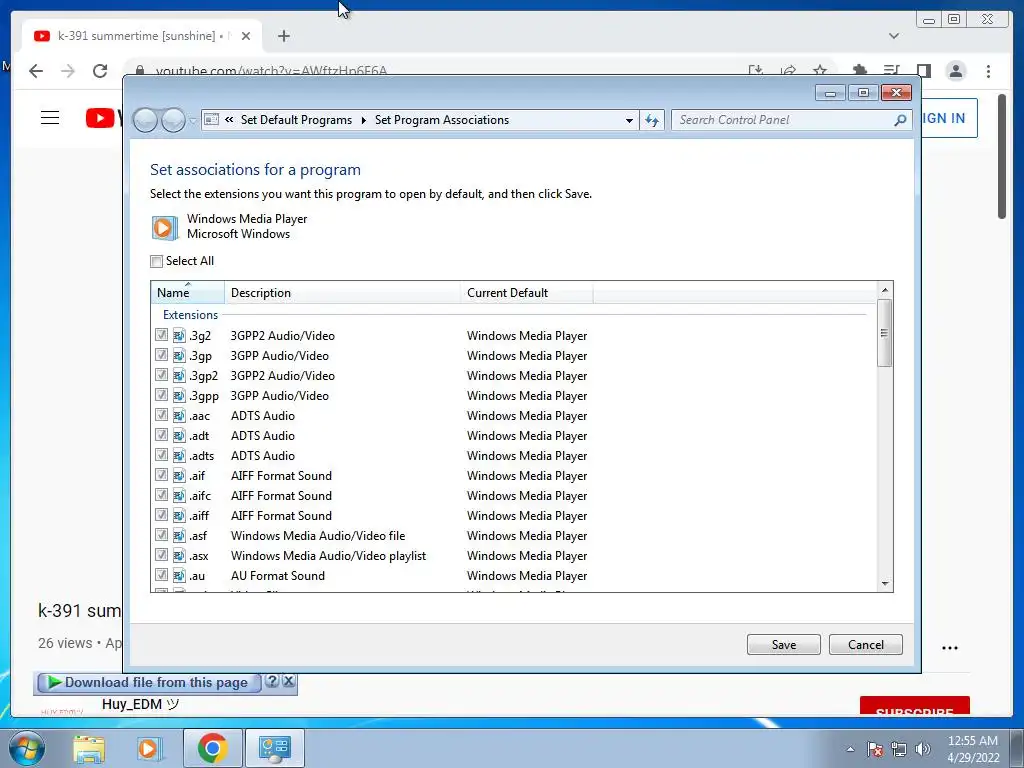The image size is (1024, 768).
Task: Open the Action Center flag tray icon
Action: point(874,749)
